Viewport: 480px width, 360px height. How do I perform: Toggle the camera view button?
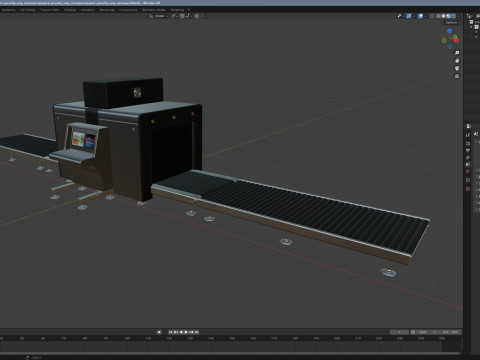point(457,68)
